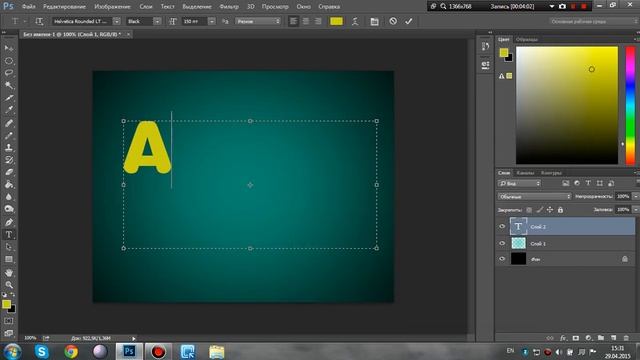Image resolution: width=640 pixels, height=360 pixels.
Task: Right-align the text
Action: [x=318, y=21]
